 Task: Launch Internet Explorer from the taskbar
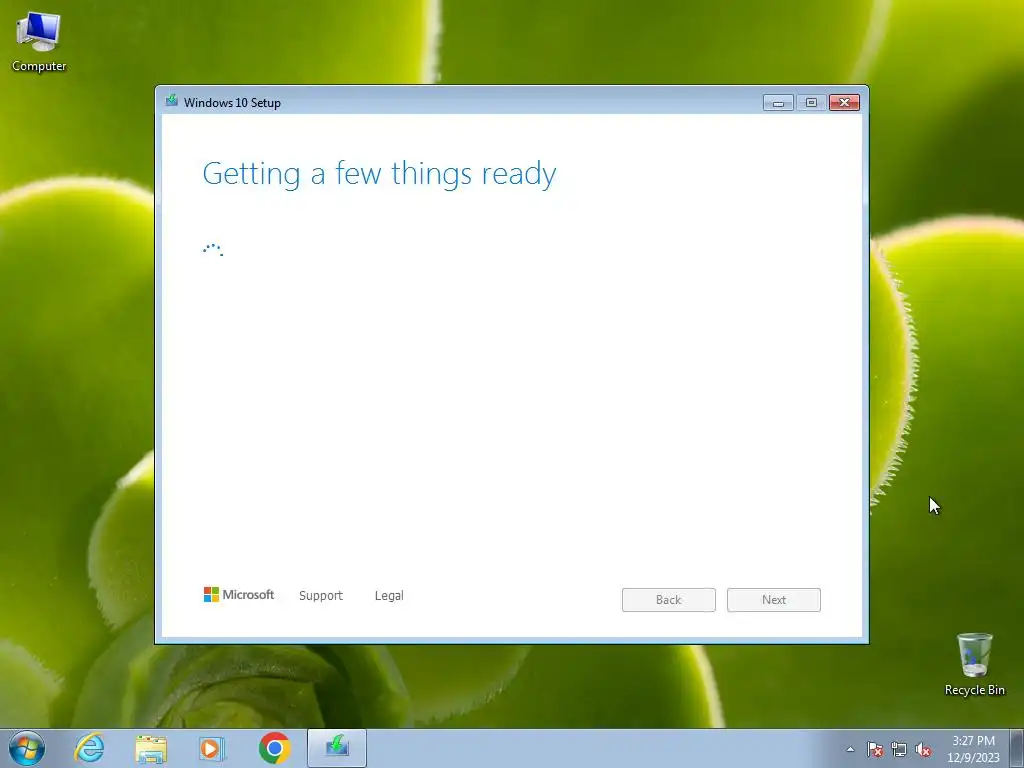(x=89, y=748)
